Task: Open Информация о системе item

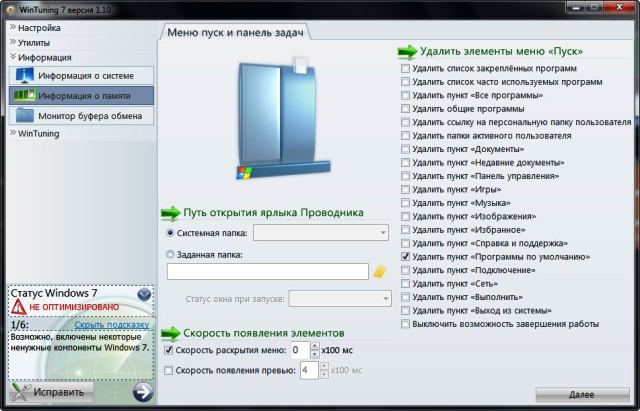Action: [x=81, y=76]
